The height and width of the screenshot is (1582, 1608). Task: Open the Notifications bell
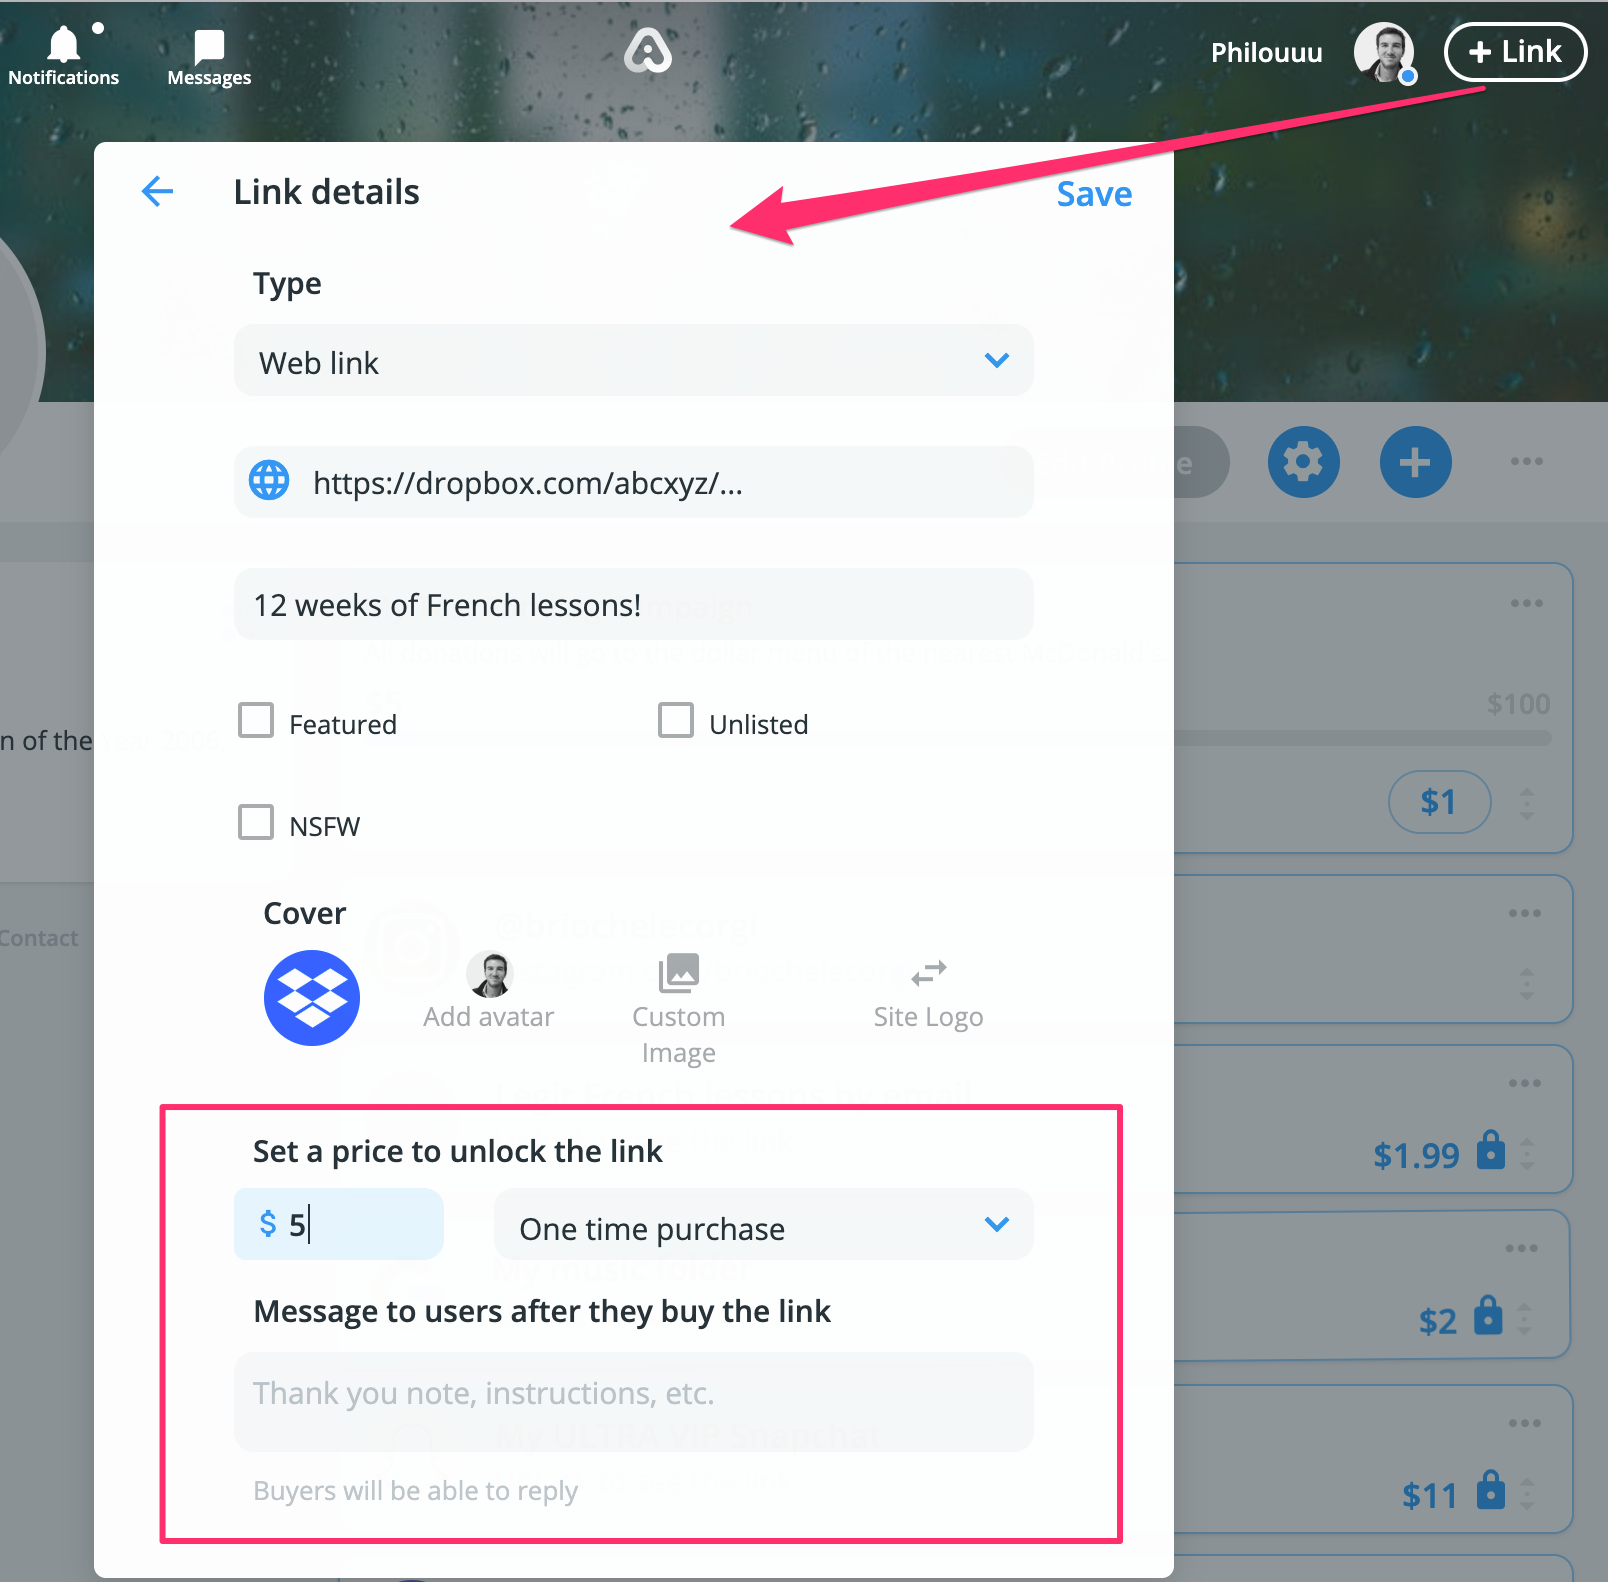[63, 56]
